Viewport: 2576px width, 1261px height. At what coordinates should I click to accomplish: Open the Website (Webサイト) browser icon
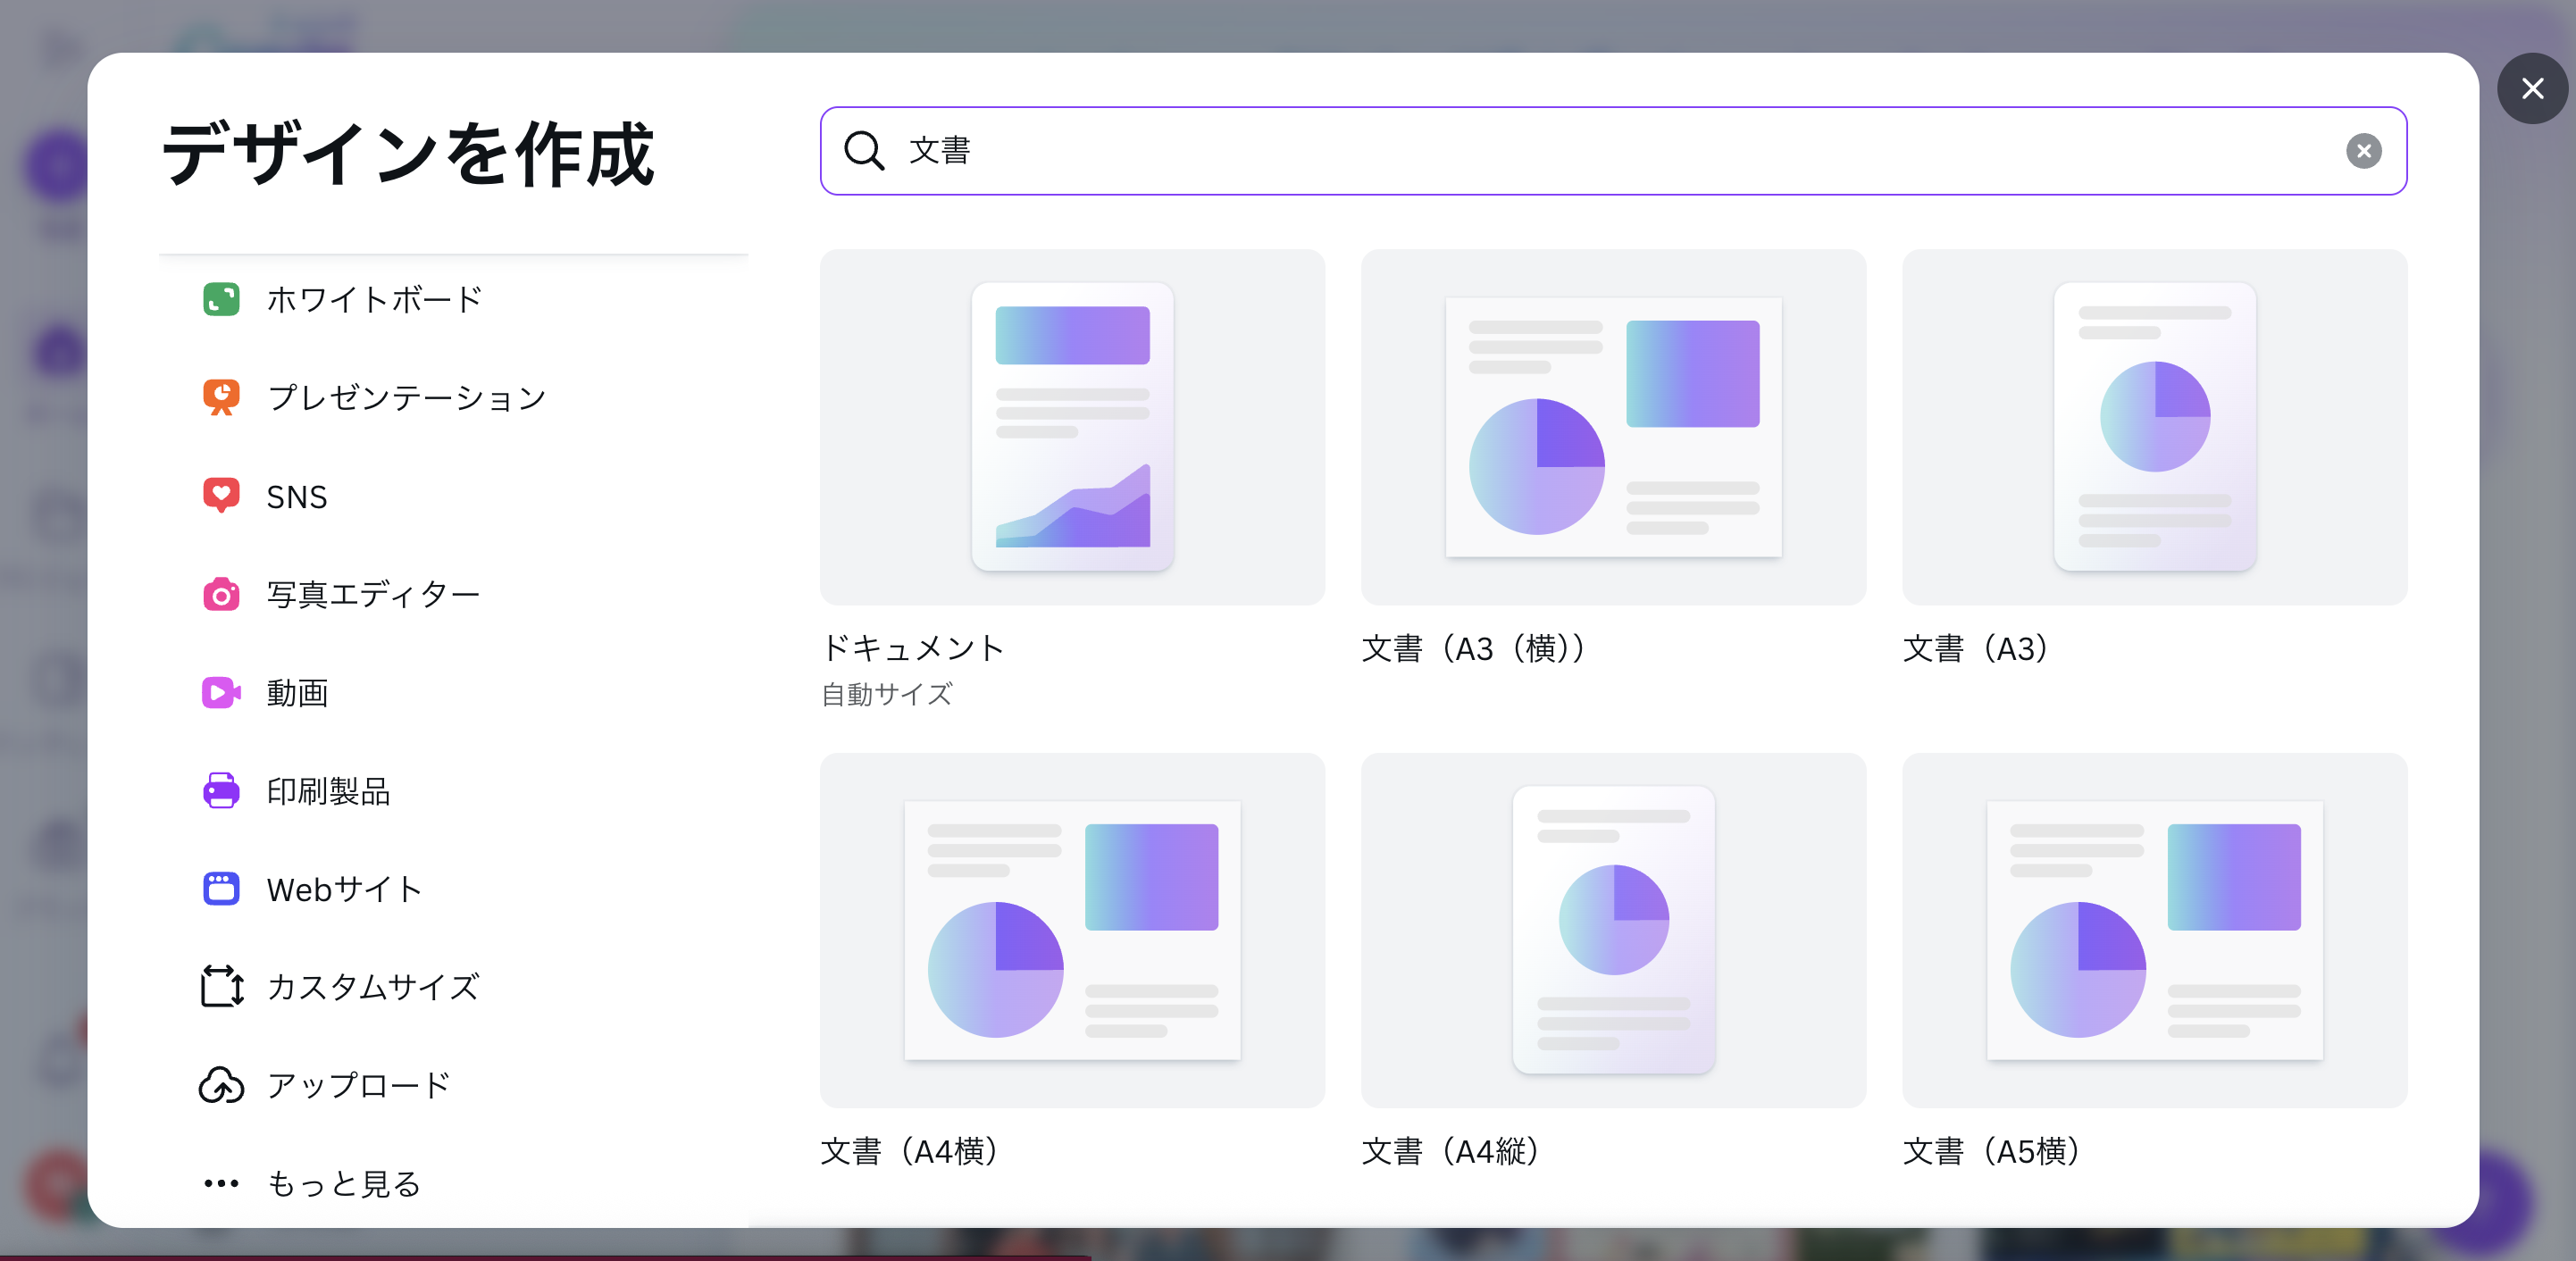pyautogui.click(x=221, y=888)
